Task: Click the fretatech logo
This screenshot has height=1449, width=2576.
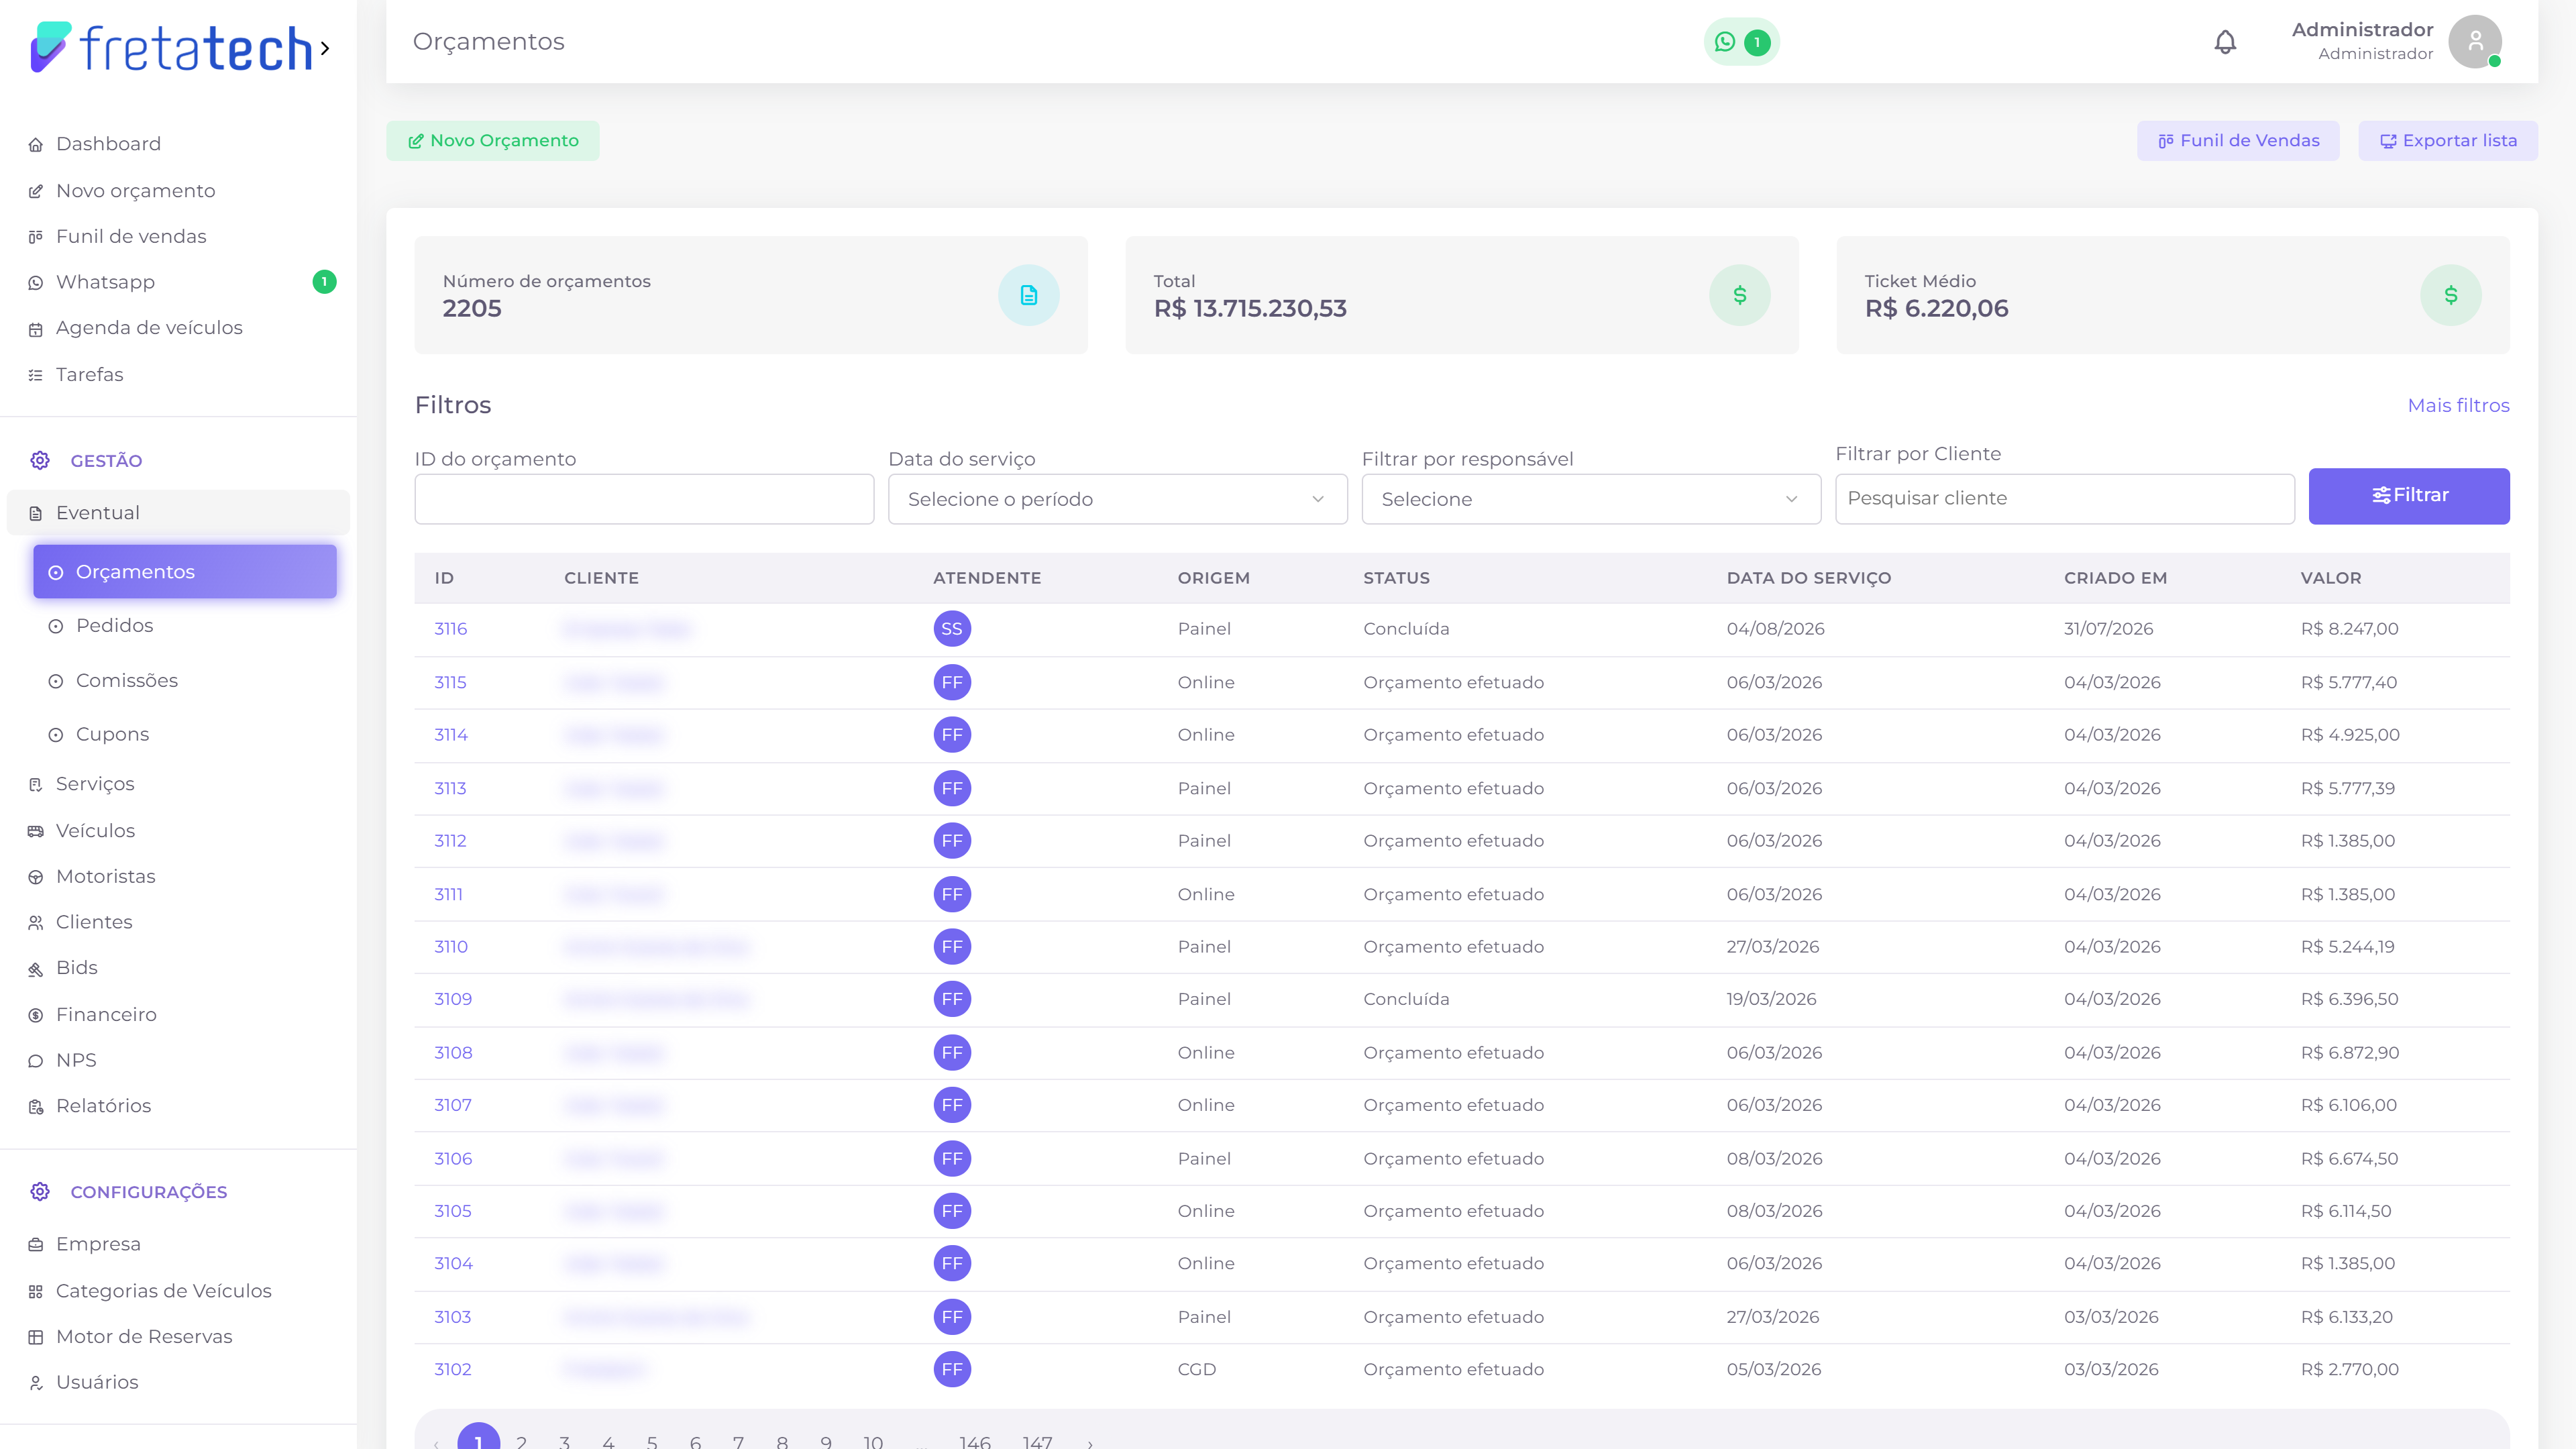Action: tap(171, 48)
